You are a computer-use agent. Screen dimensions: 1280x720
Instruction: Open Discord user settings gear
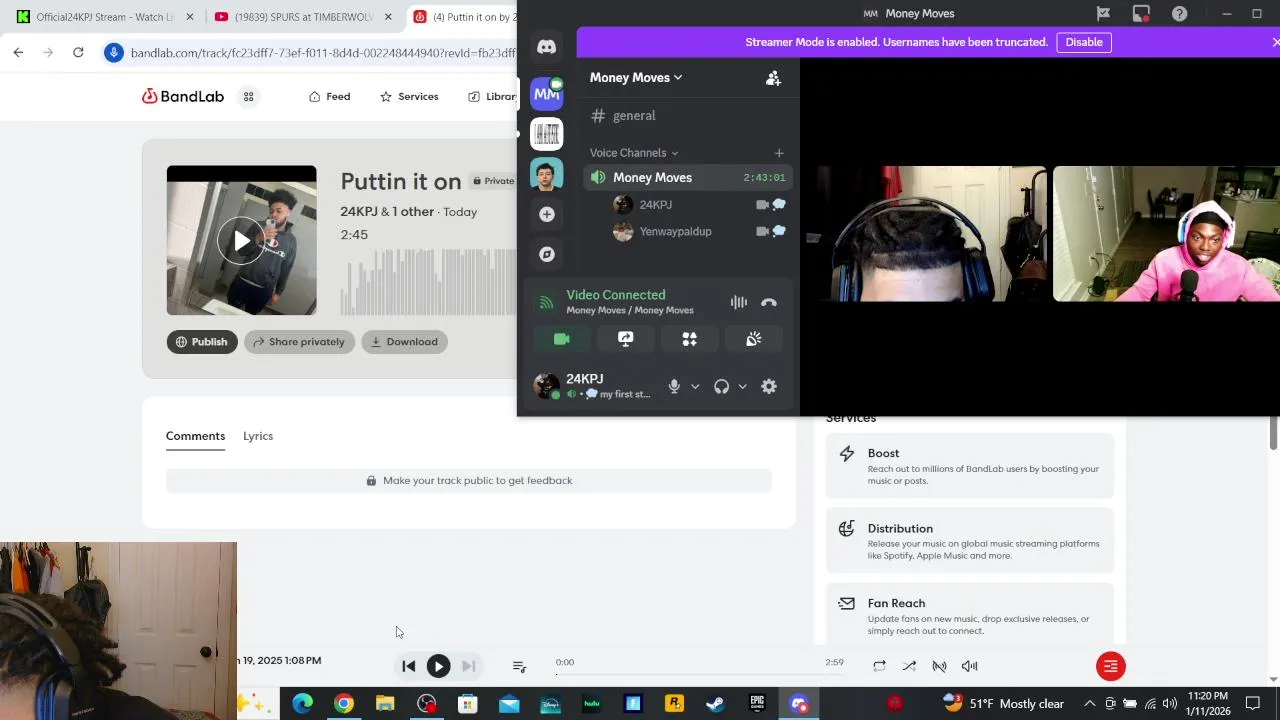769,386
